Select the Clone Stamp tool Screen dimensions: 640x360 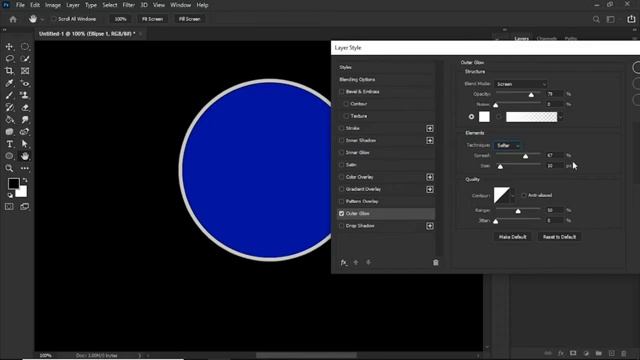click(x=25, y=96)
